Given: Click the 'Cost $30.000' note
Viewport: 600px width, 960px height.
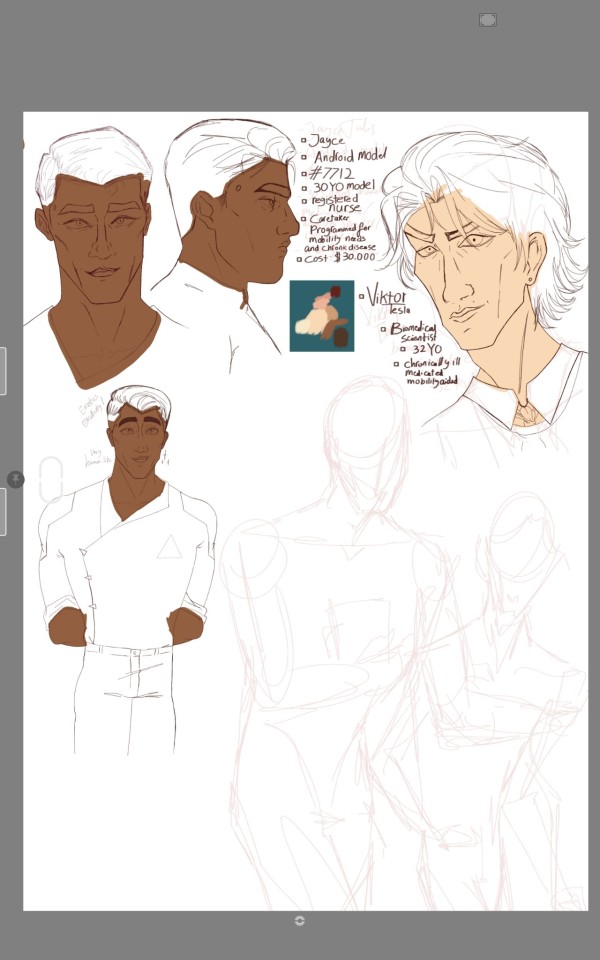Looking at the screenshot, I should [x=340, y=258].
